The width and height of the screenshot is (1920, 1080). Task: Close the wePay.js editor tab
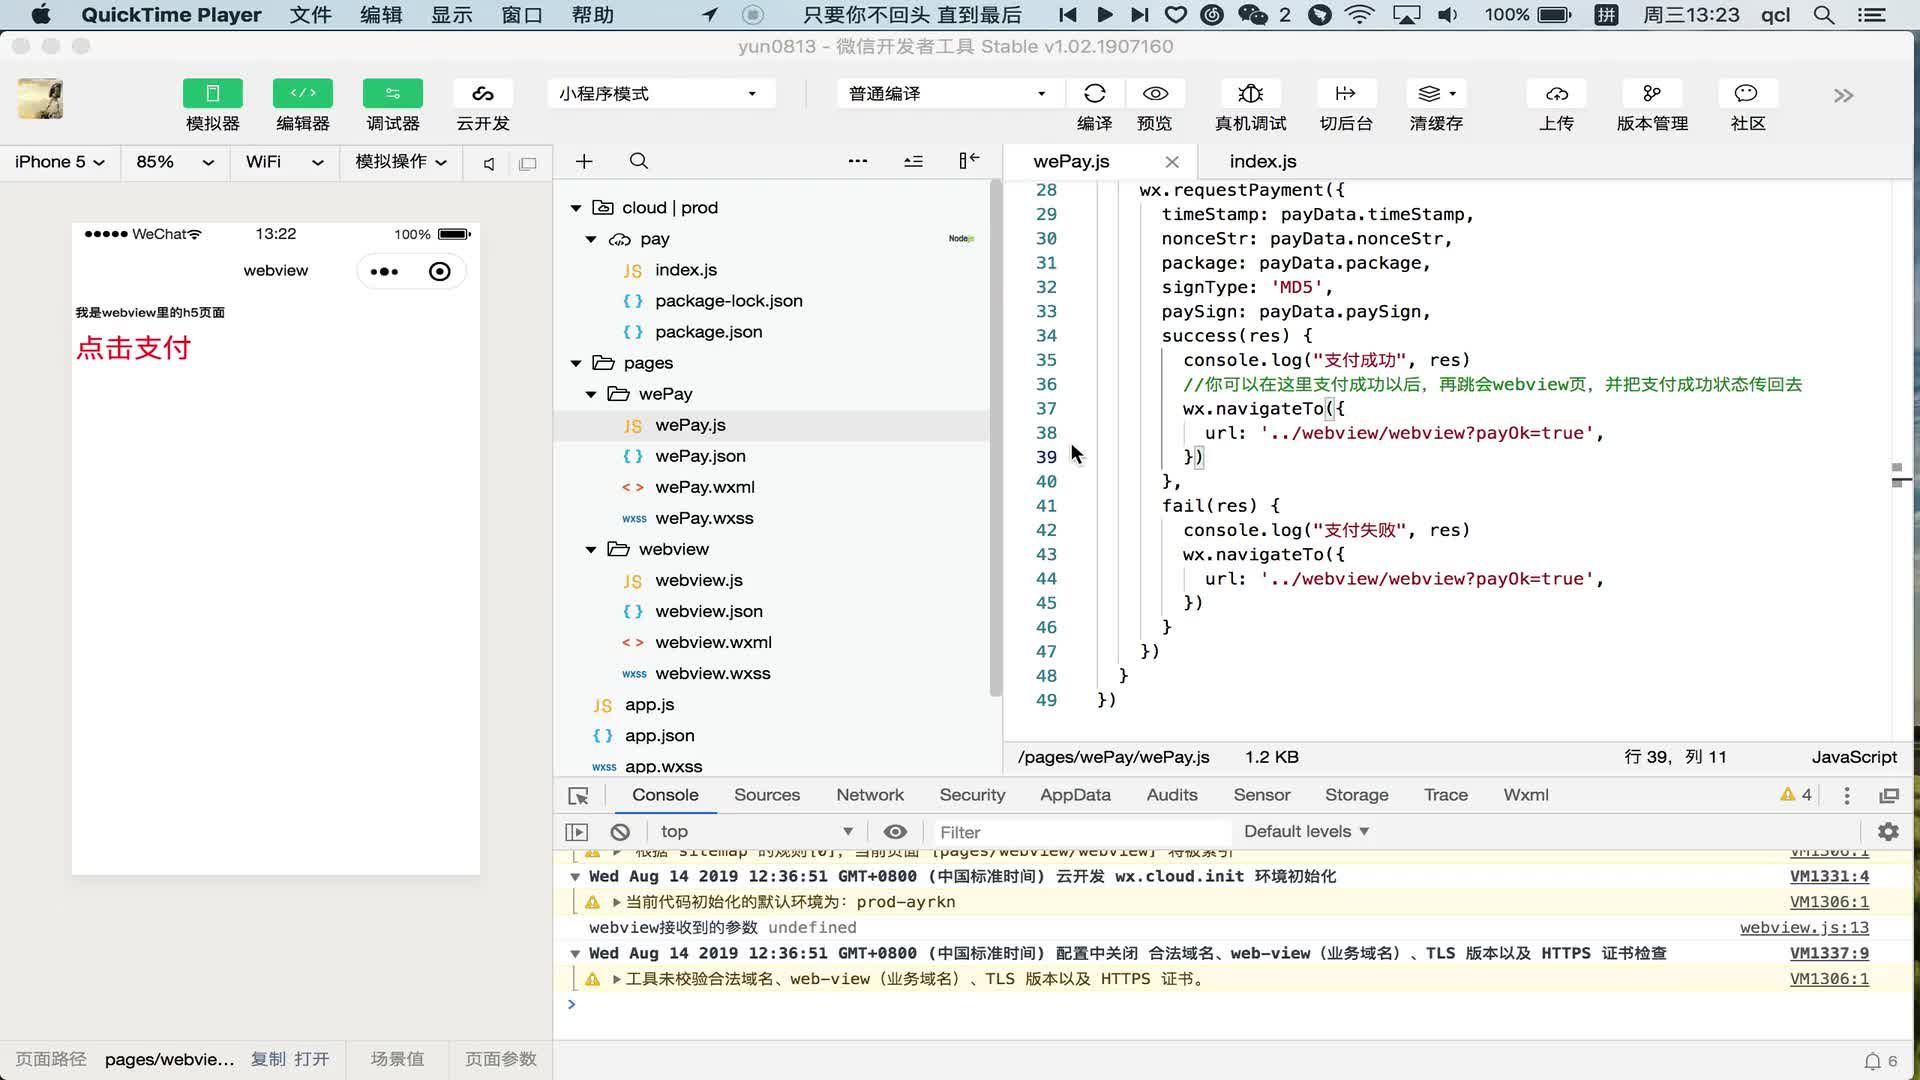[1172, 162]
